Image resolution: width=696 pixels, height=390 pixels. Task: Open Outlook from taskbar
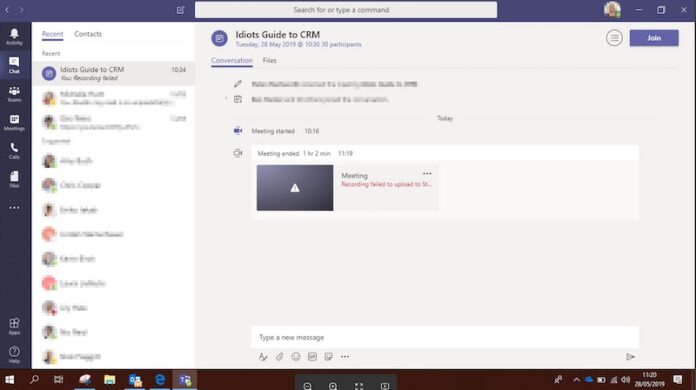(135, 380)
